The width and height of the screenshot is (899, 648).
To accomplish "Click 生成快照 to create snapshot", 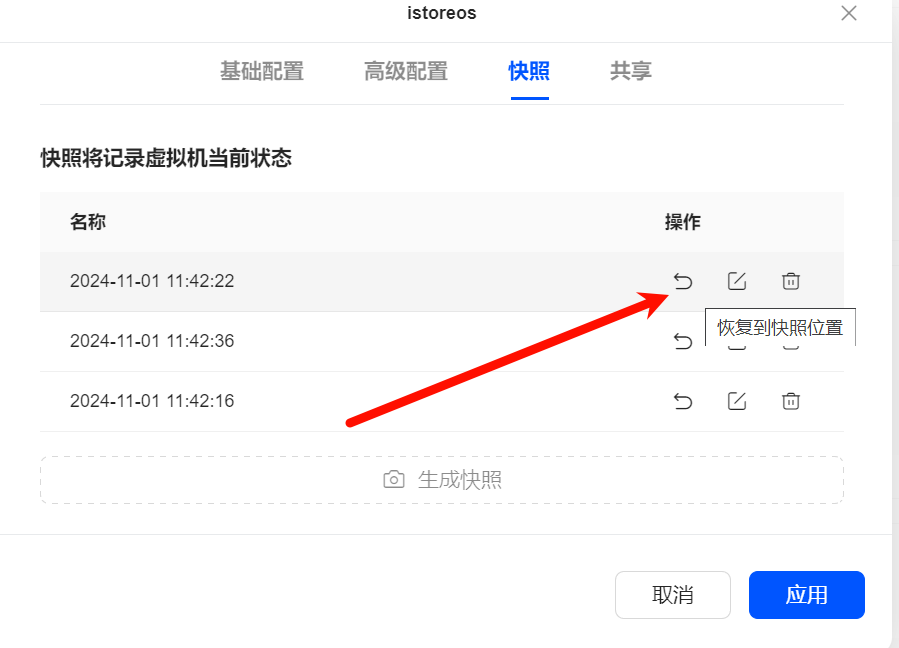I will click(442, 480).
